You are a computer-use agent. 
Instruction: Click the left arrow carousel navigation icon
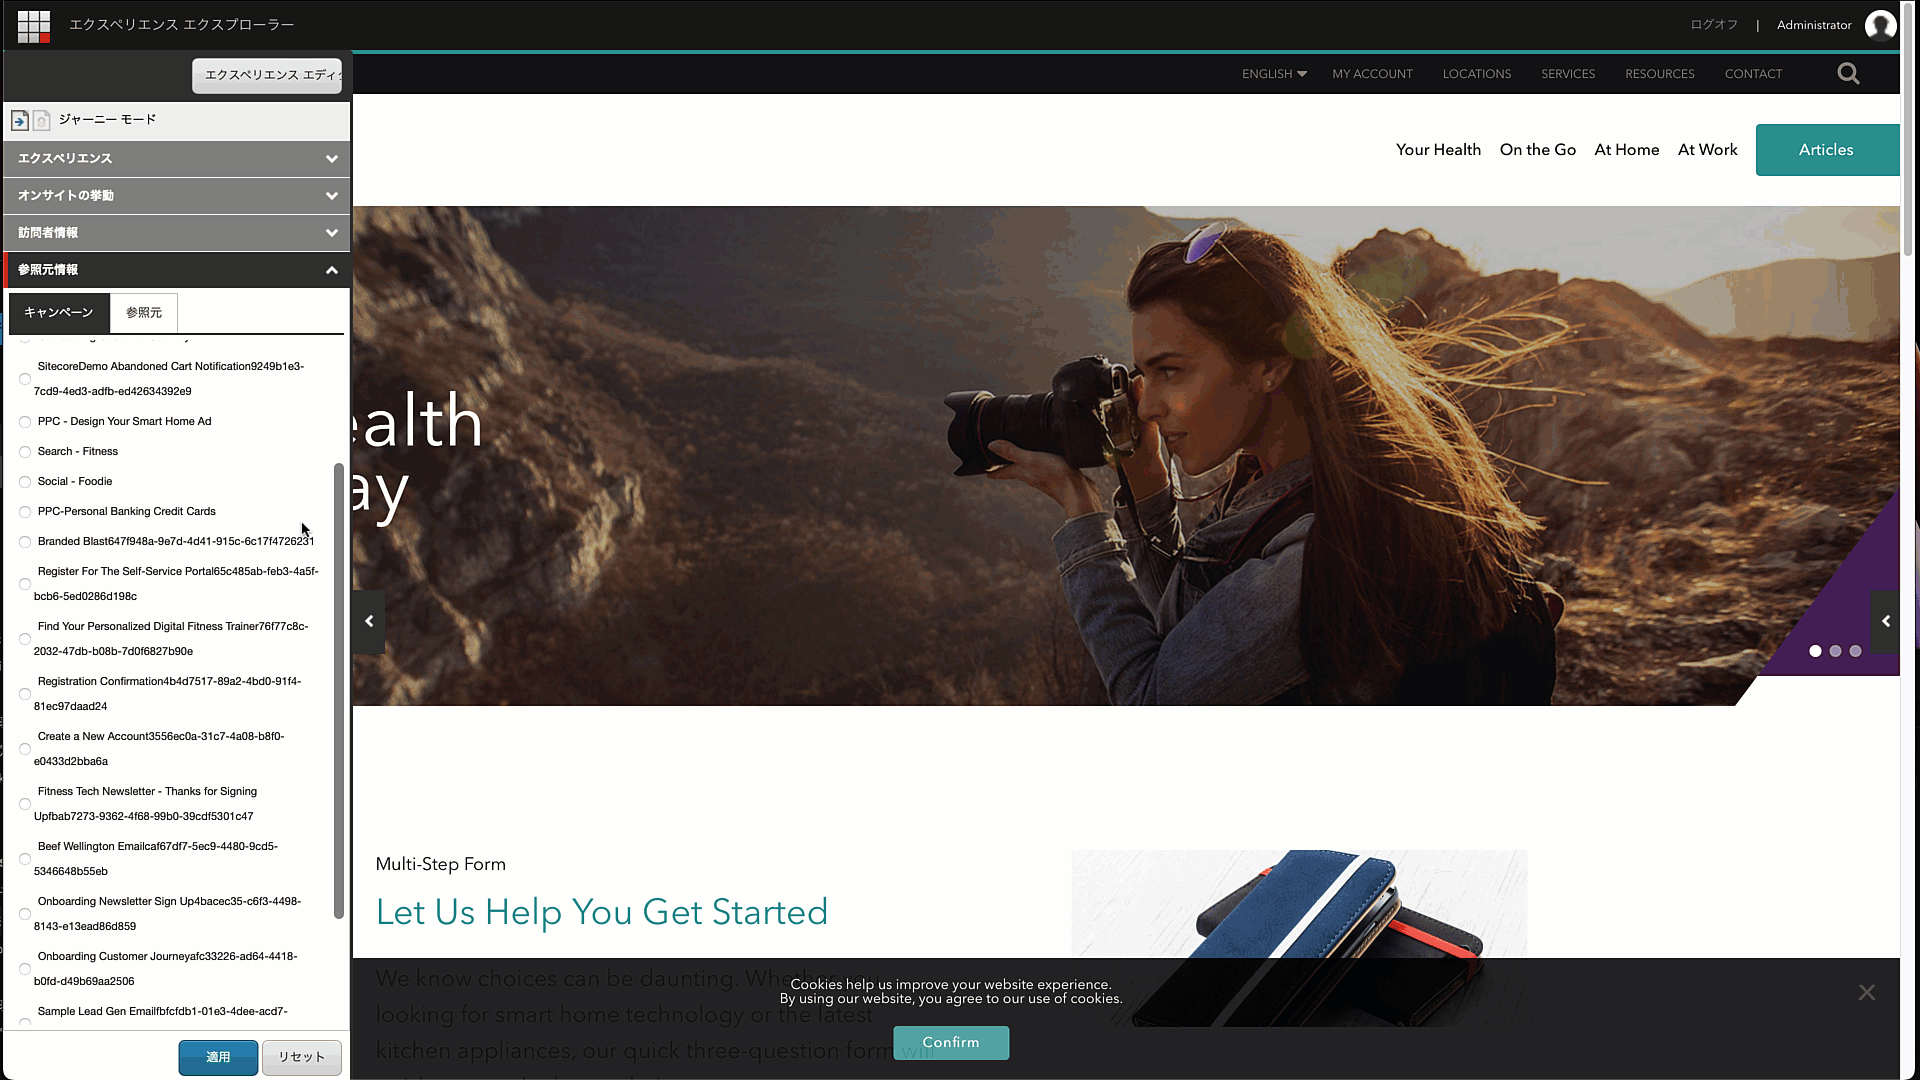coord(368,622)
